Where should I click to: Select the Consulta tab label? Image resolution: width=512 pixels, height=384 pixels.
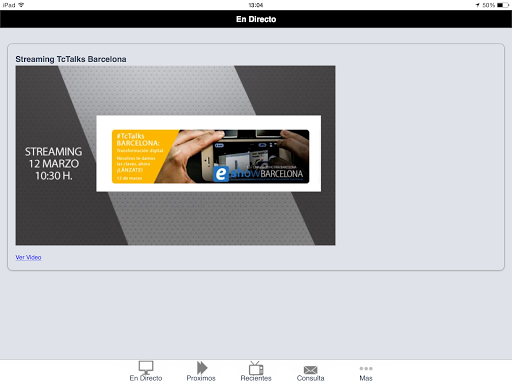click(310, 378)
